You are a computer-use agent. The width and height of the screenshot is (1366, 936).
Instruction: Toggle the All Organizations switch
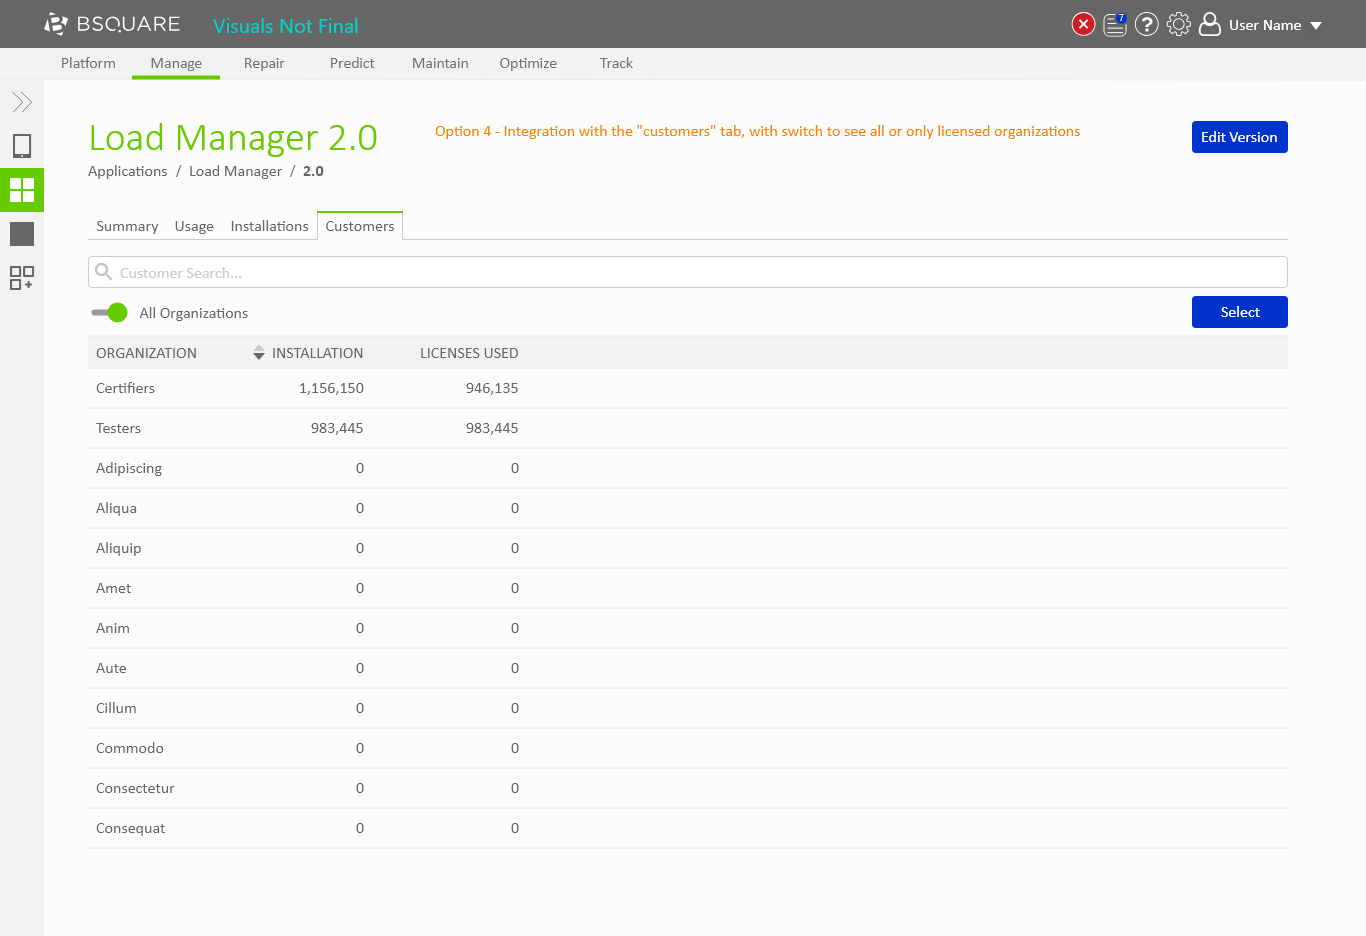(109, 313)
